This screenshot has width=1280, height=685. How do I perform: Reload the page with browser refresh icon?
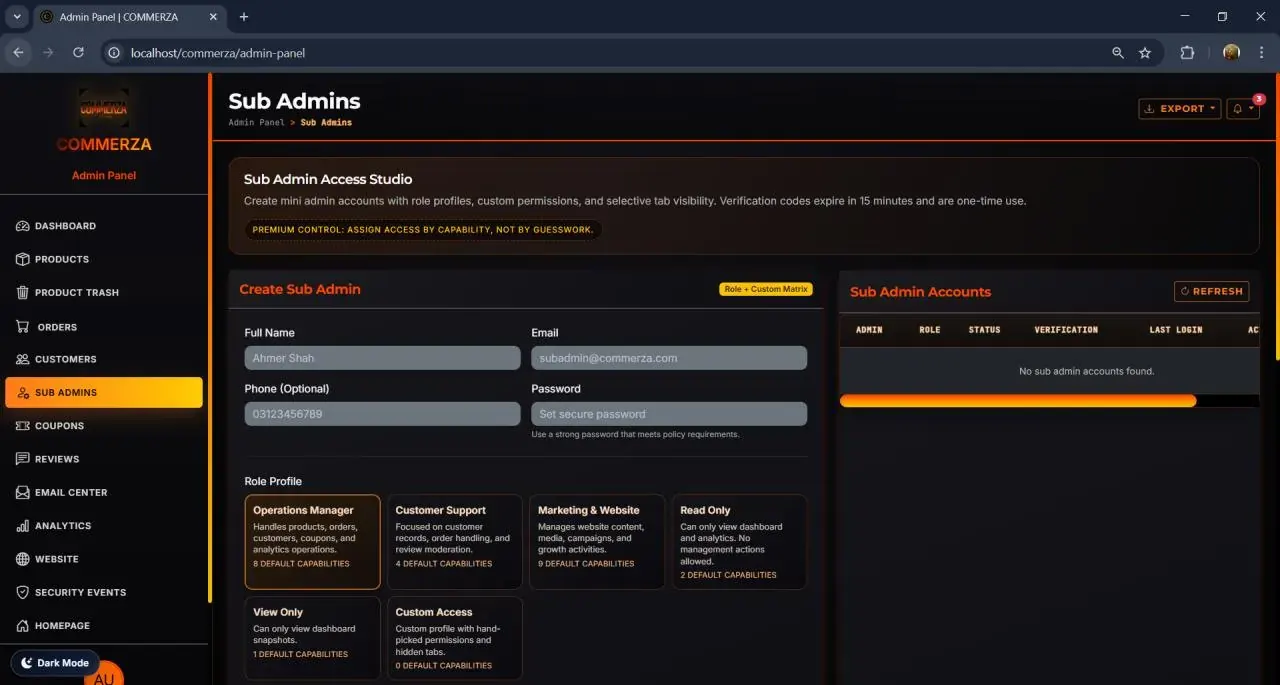click(78, 53)
